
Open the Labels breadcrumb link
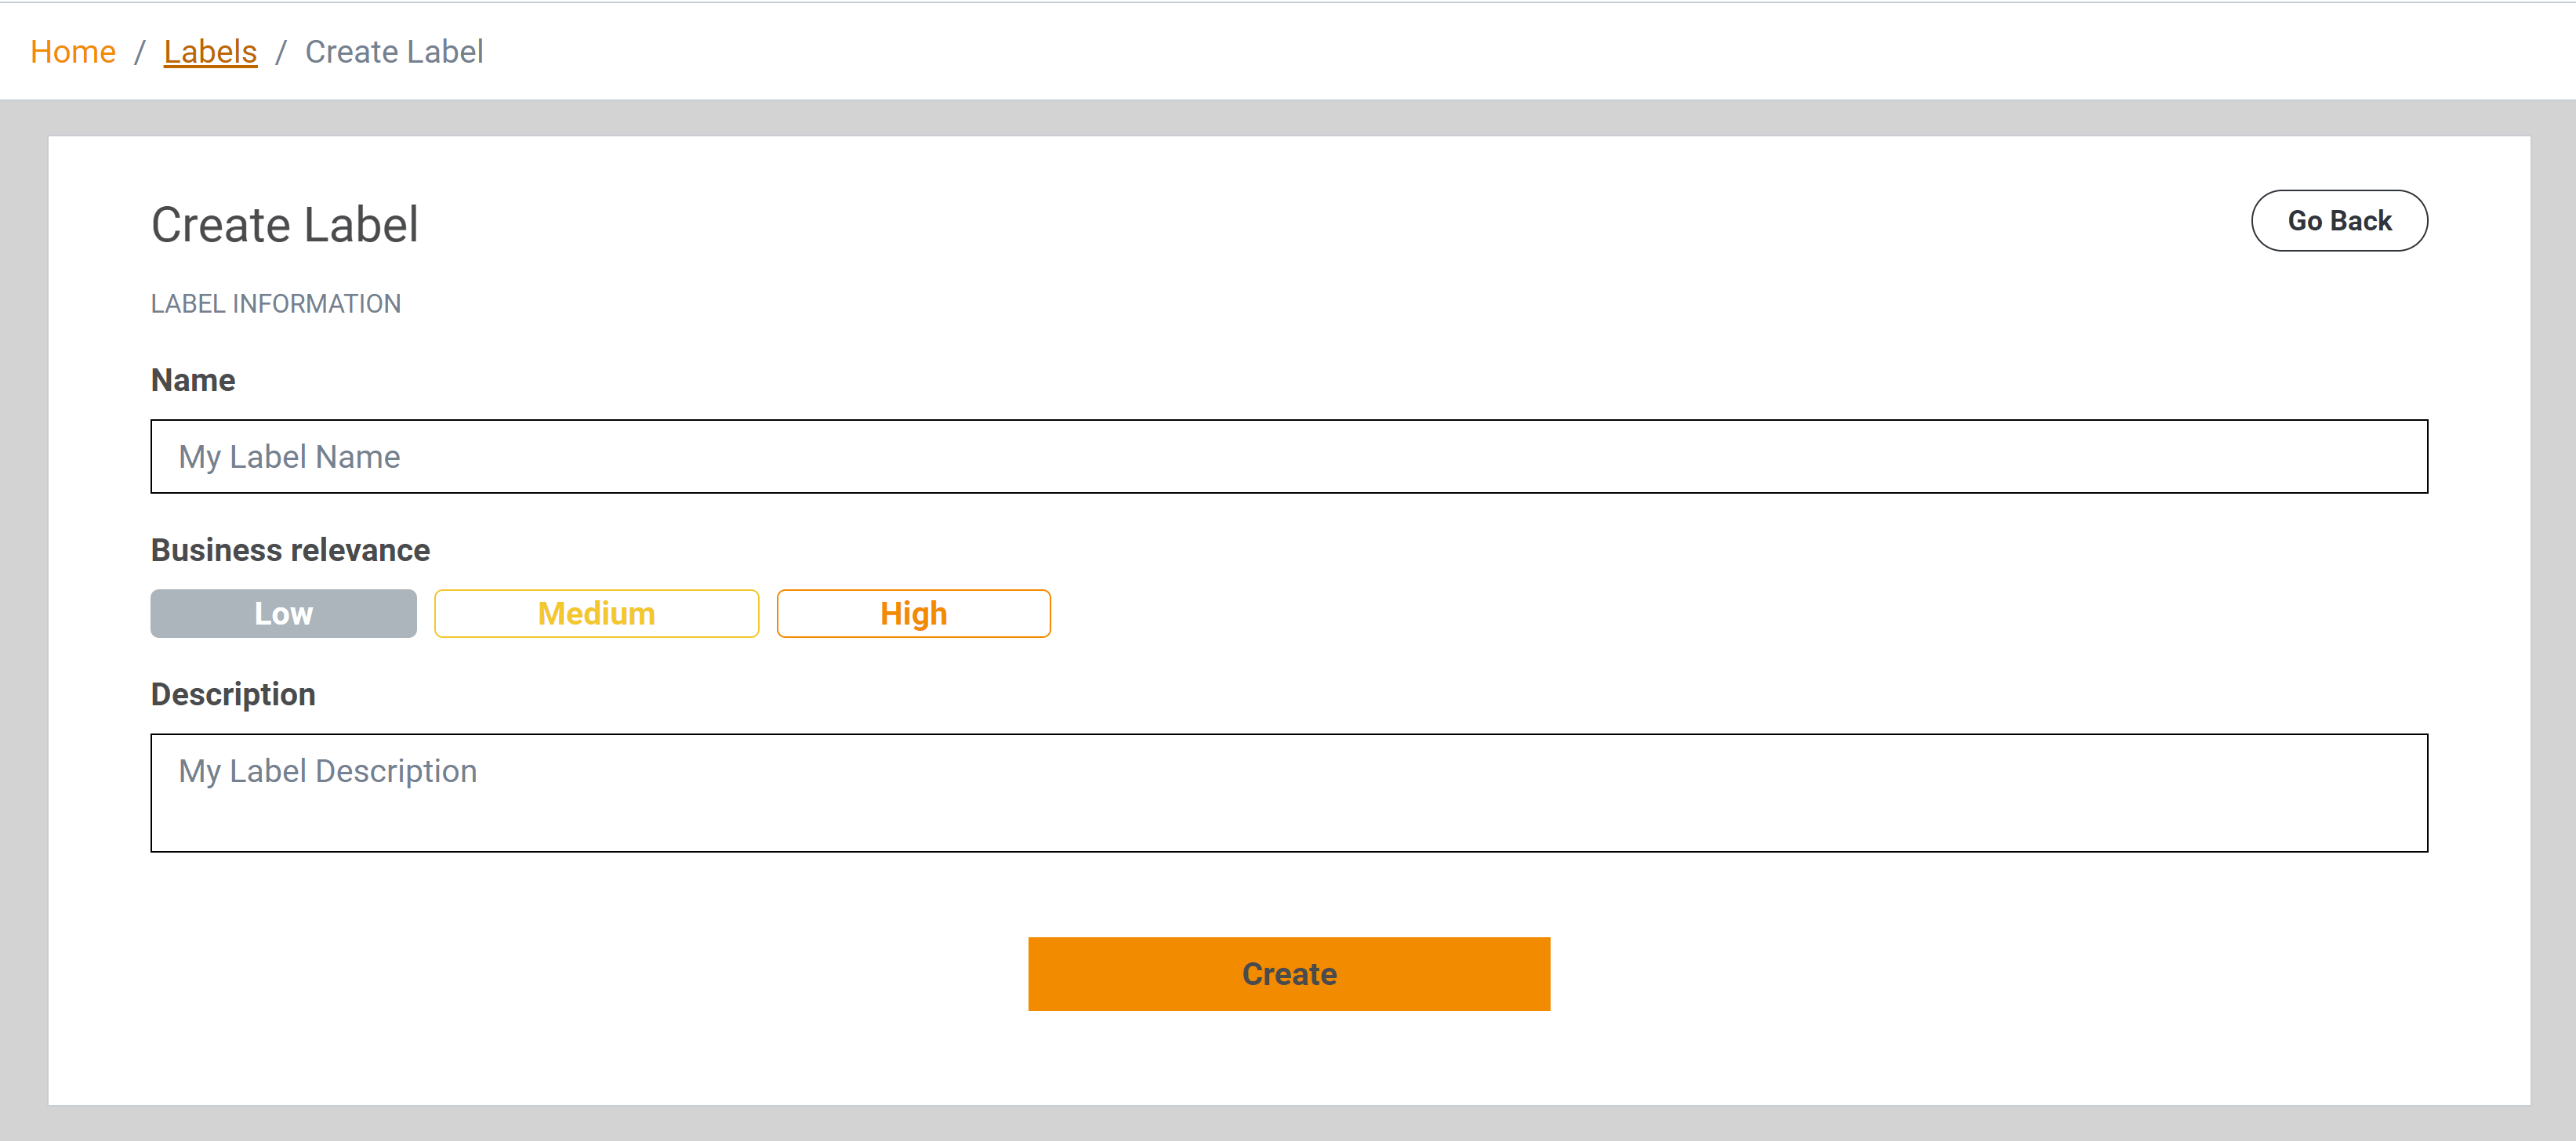click(x=210, y=52)
